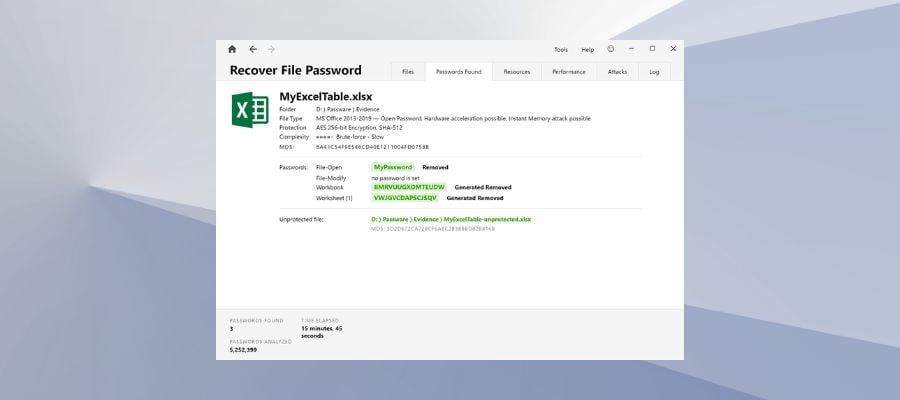Open the Tools menu
The width and height of the screenshot is (900, 400).
(561, 50)
